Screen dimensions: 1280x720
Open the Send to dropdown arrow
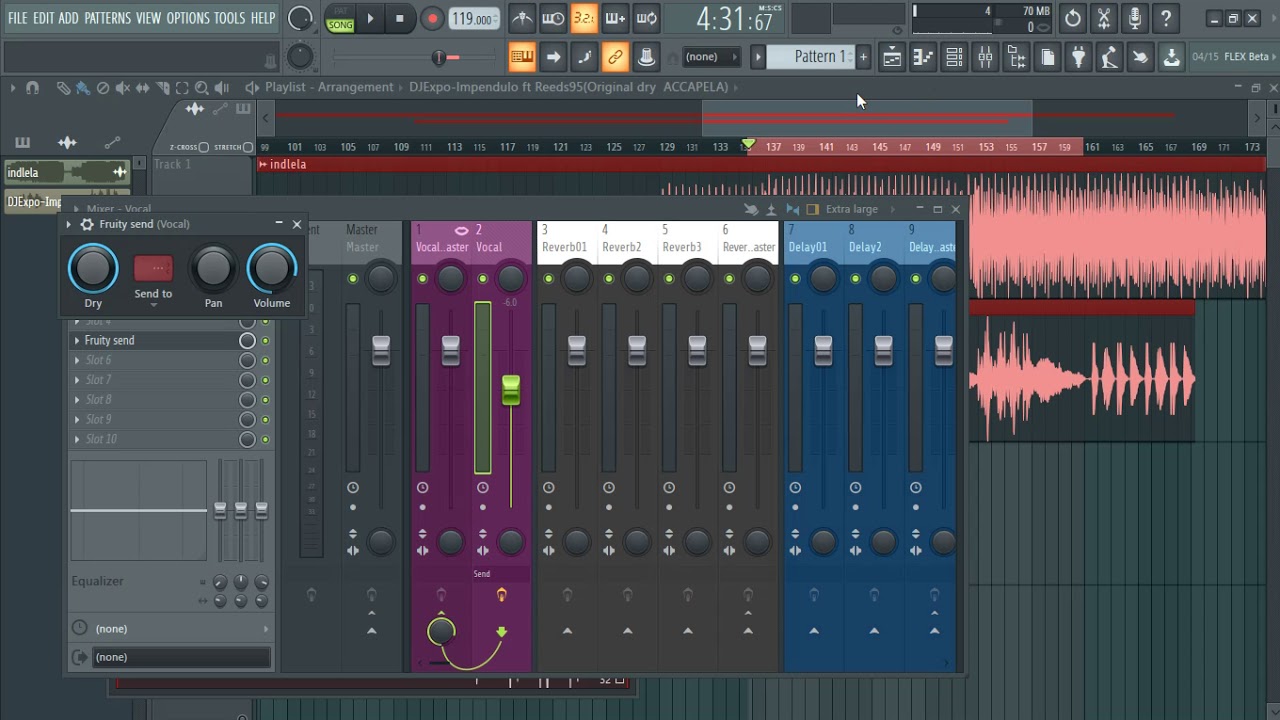click(153, 305)
